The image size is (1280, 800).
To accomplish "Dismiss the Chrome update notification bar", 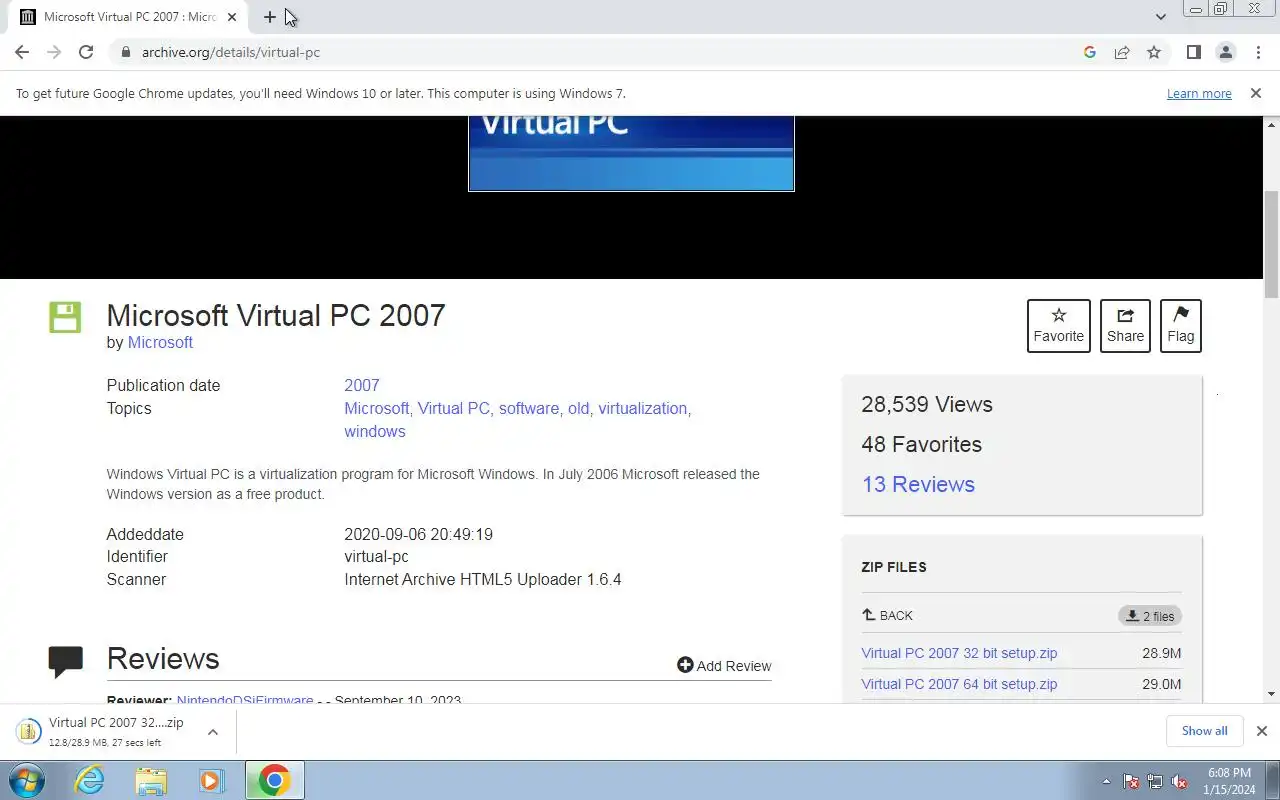I will click(x=1255, y=93).
